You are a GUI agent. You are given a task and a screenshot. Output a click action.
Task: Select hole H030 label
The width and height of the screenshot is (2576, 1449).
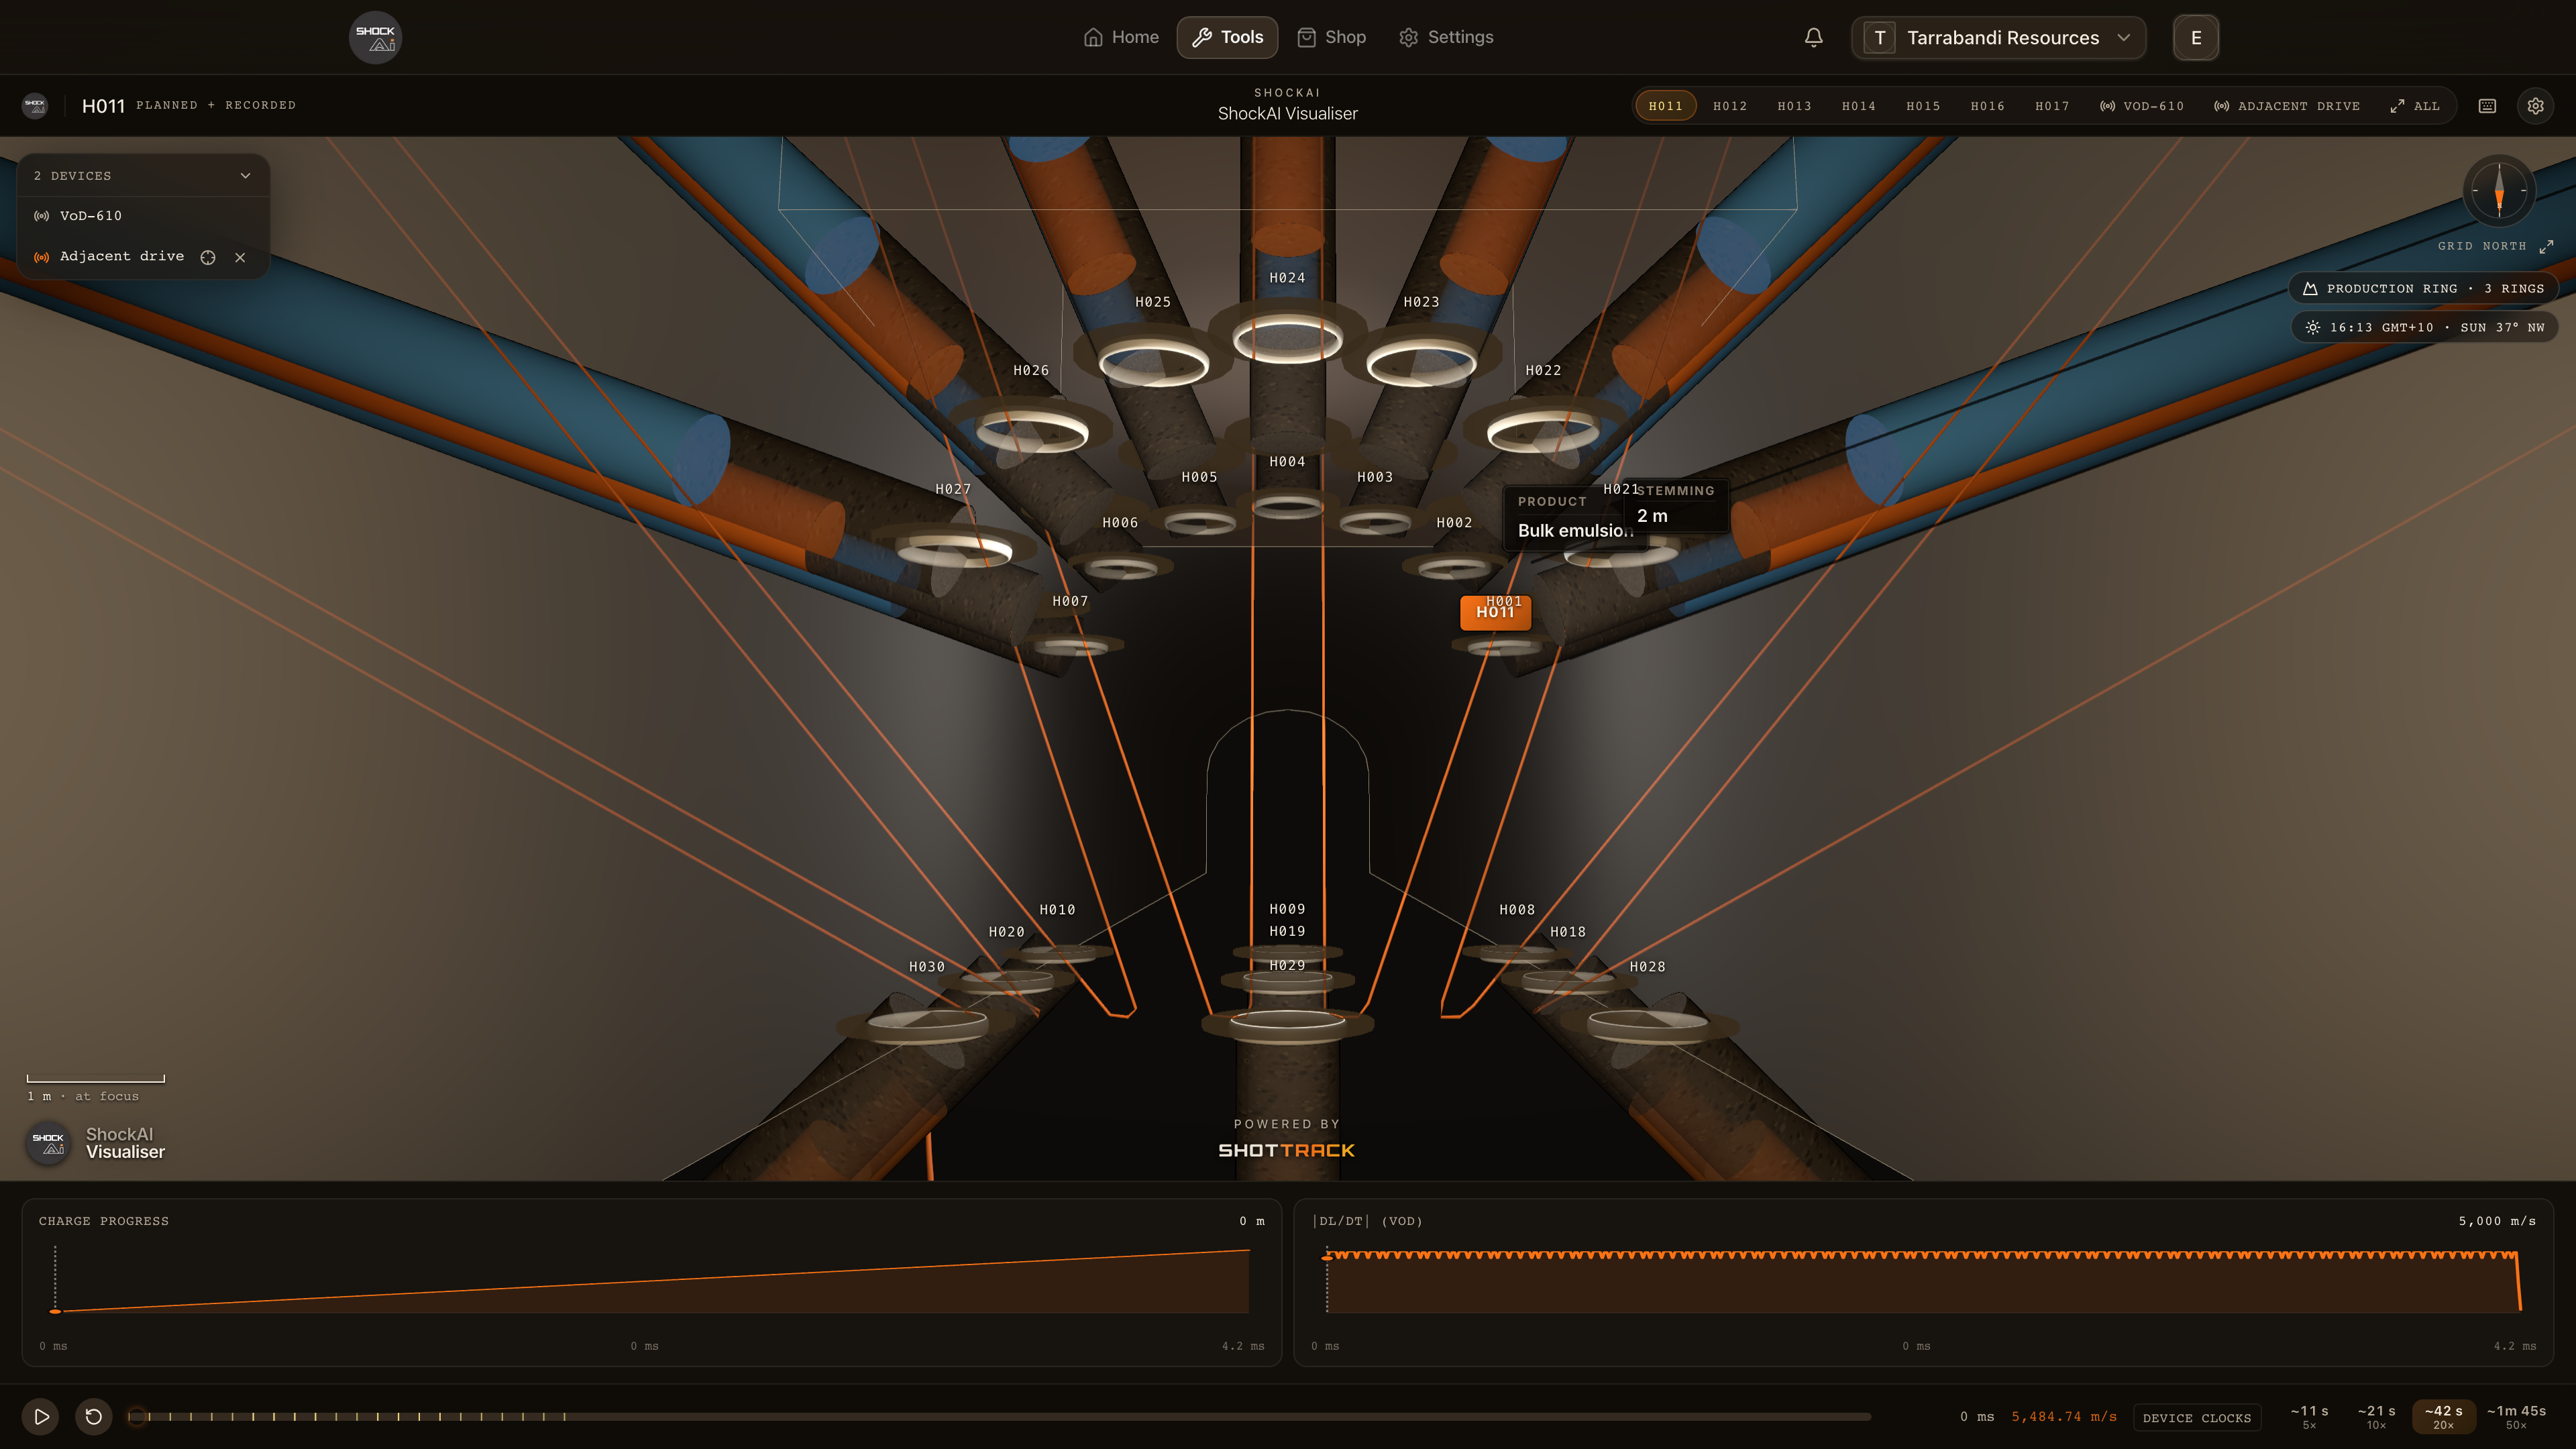pos(927,968)
